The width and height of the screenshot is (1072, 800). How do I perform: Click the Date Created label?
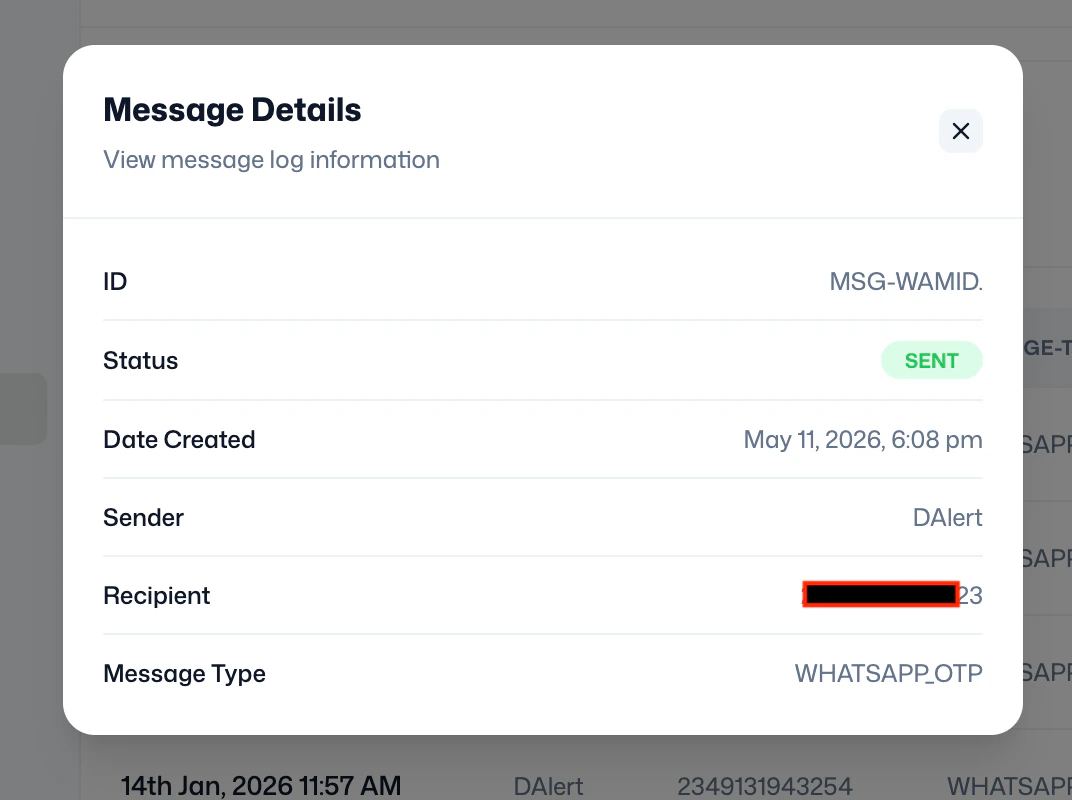point(179,440)
